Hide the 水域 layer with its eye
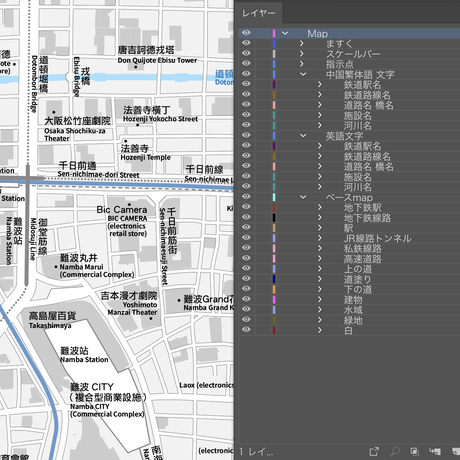 point(246,309)
